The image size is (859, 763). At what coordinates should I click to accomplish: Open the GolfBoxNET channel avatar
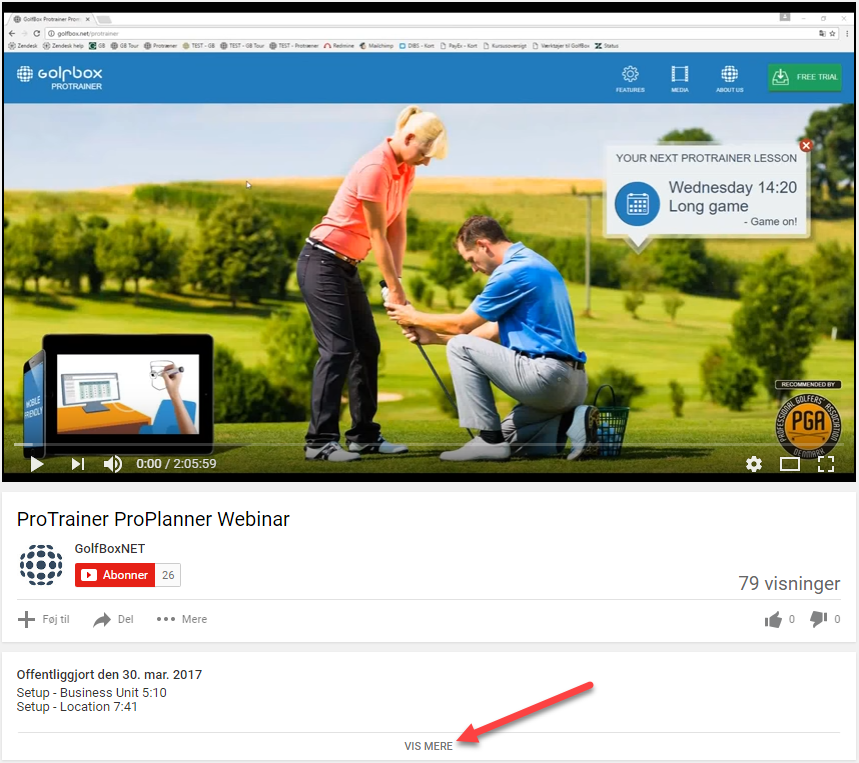(41, 565)
